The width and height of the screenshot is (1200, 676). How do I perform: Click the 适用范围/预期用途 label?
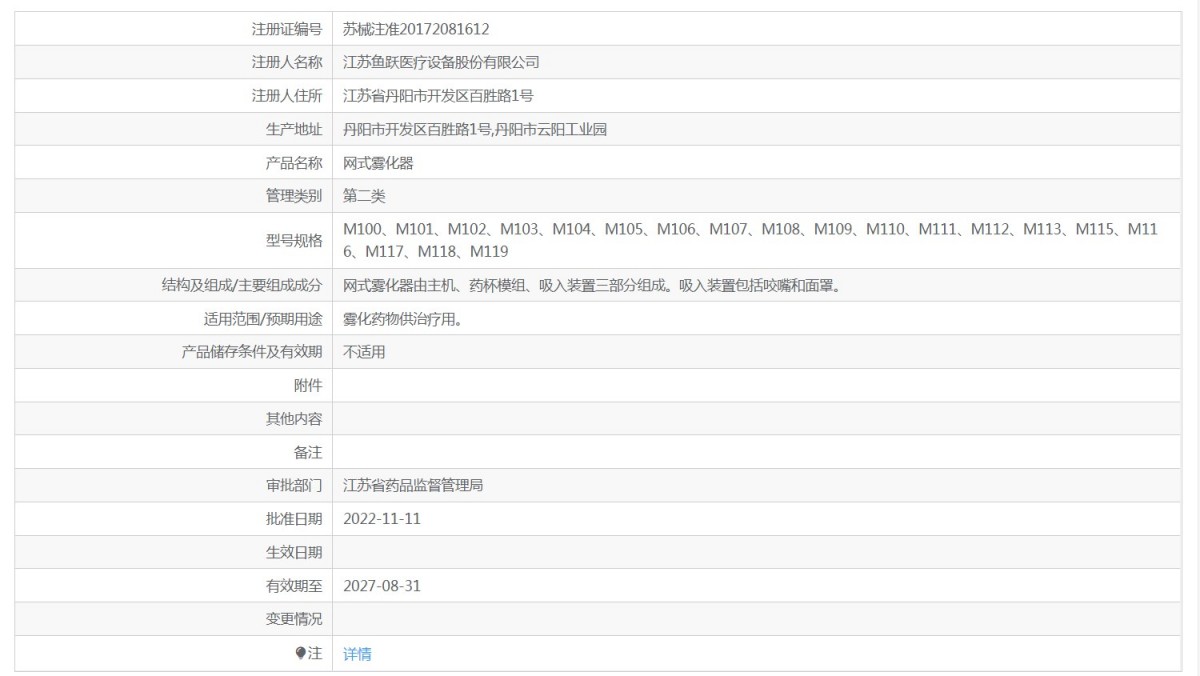[263, 319]
